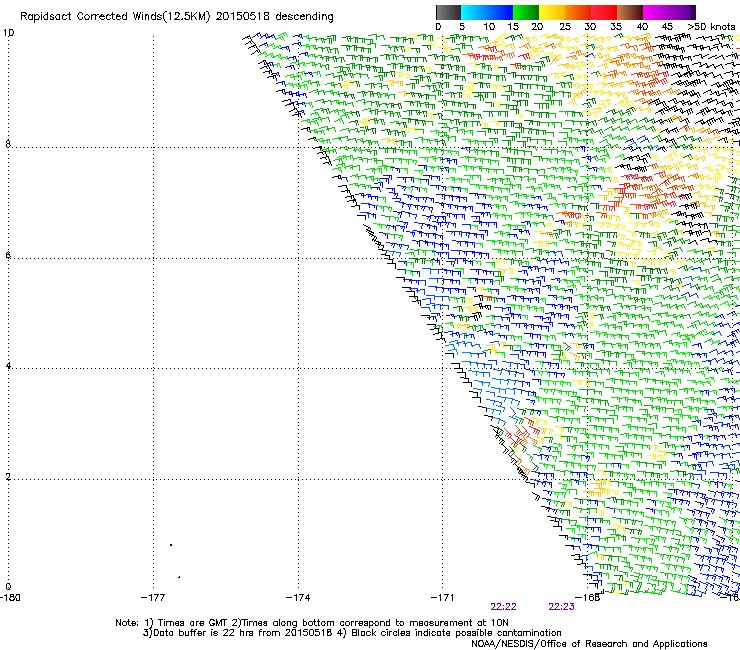Click the '22:22' purple time label
This screenshot has height=650, width=740.
pos(503,607)
